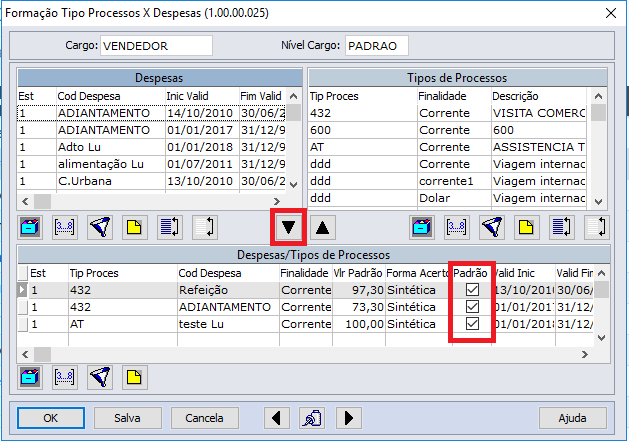This screenshot has width=629, height=441.
Task: Select the ddd row with finalidade Dolar
Action: pyautogui.click(x=447, y=198)
